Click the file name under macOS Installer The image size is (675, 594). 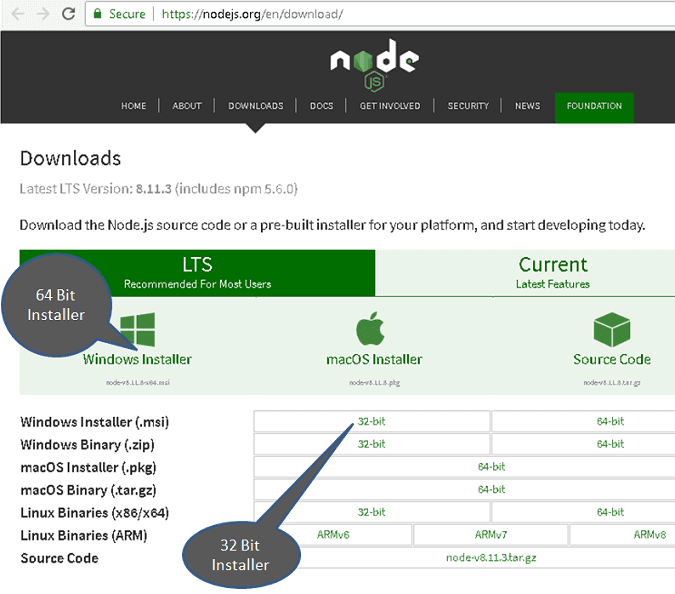click(x=374, y=383)
